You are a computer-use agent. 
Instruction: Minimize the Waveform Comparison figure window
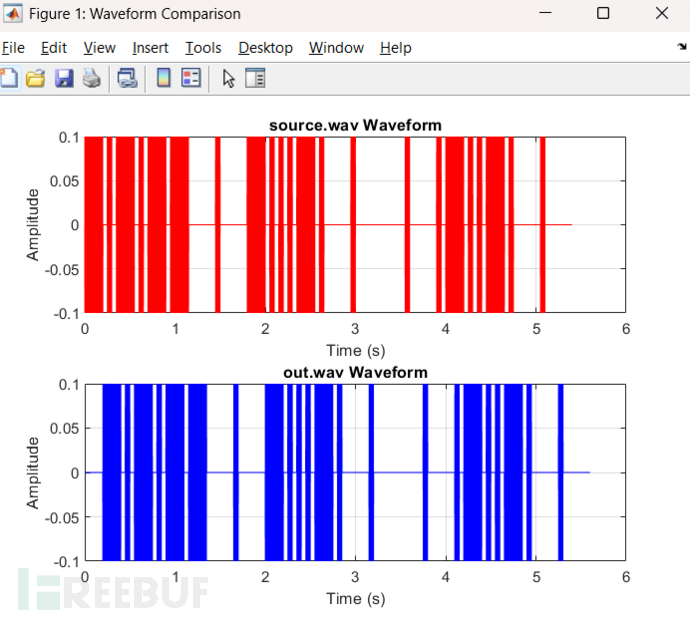pyautogui.click(x=545, y=13)
